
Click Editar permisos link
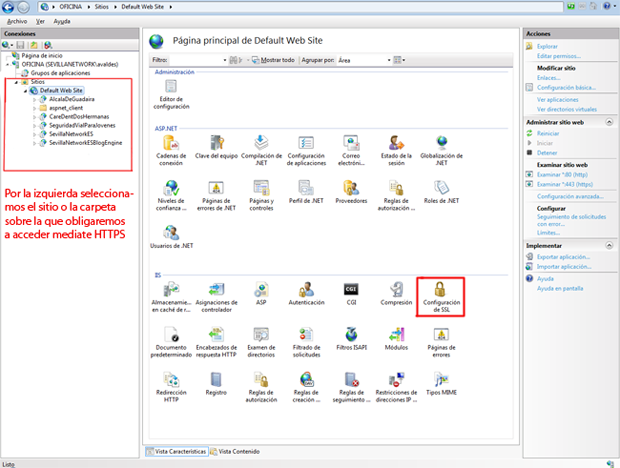[x=558, y=56]
